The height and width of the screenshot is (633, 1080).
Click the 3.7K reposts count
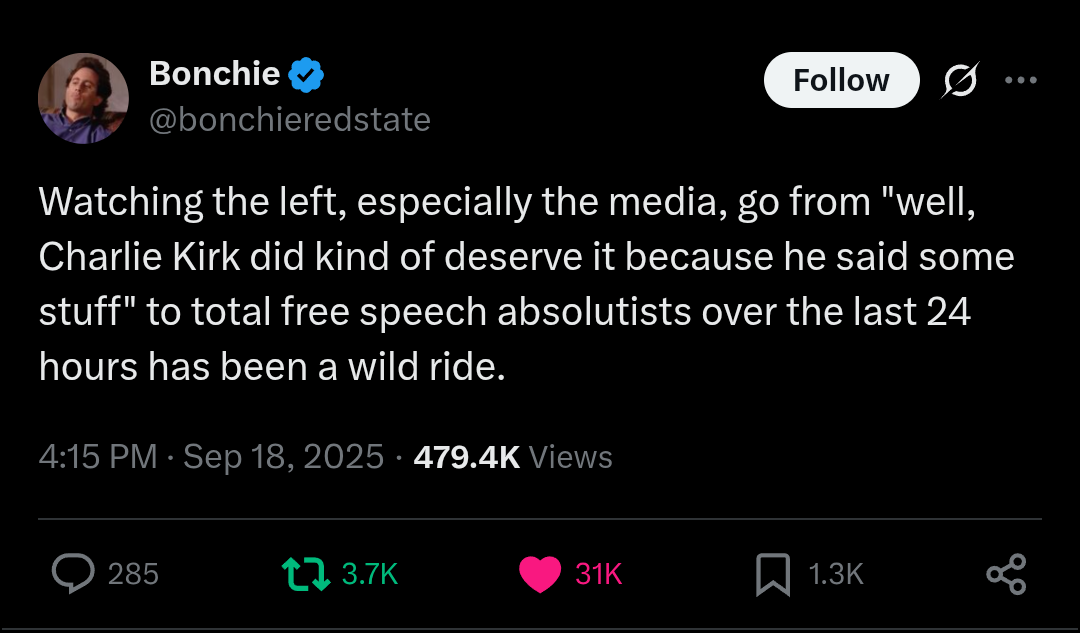(370, 574)
